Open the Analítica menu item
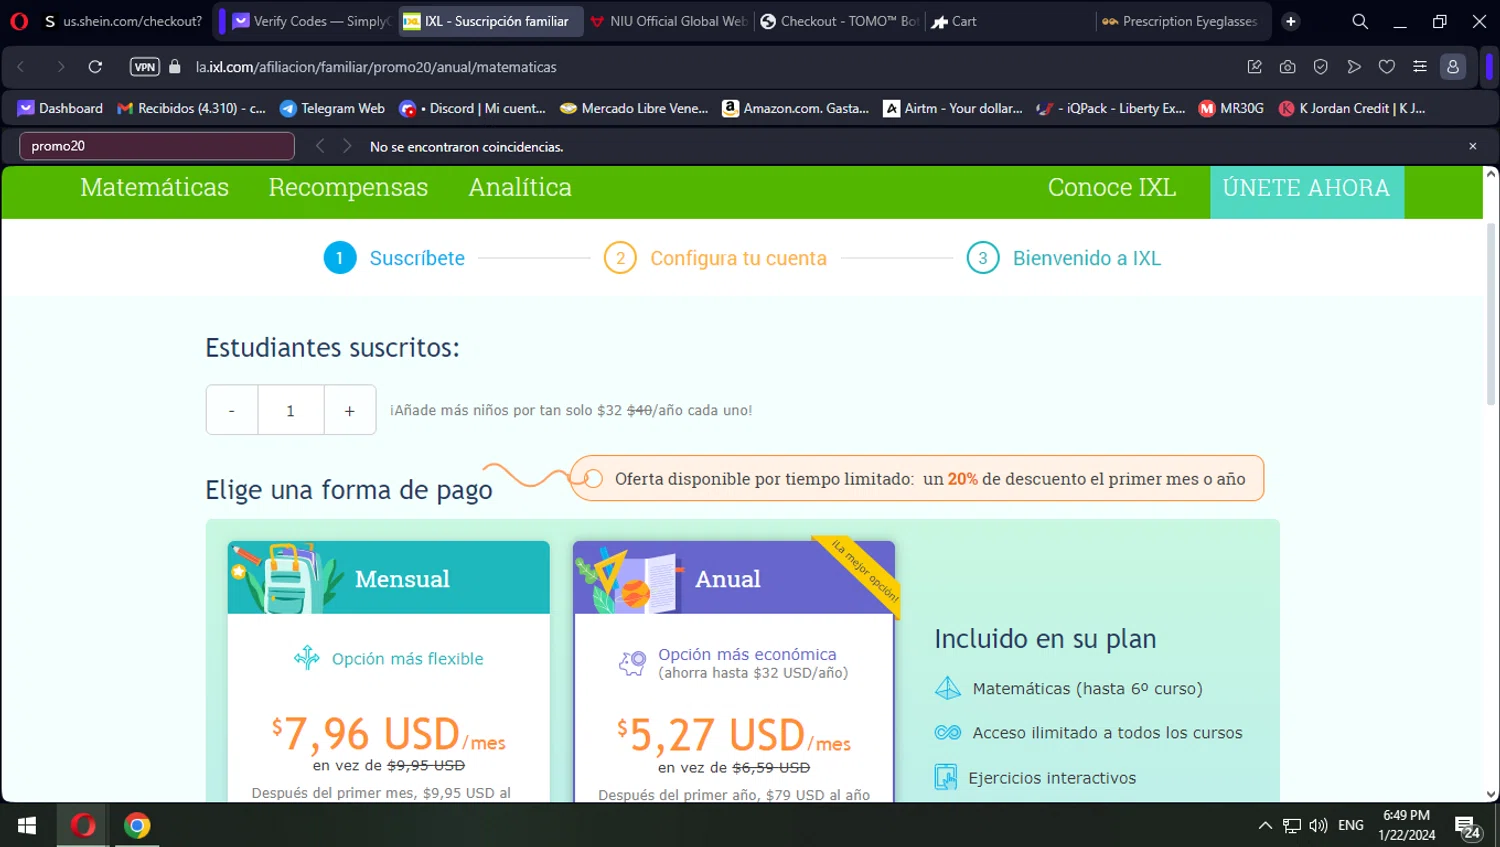Screen dimensions: 1500x847 [520, 188]
